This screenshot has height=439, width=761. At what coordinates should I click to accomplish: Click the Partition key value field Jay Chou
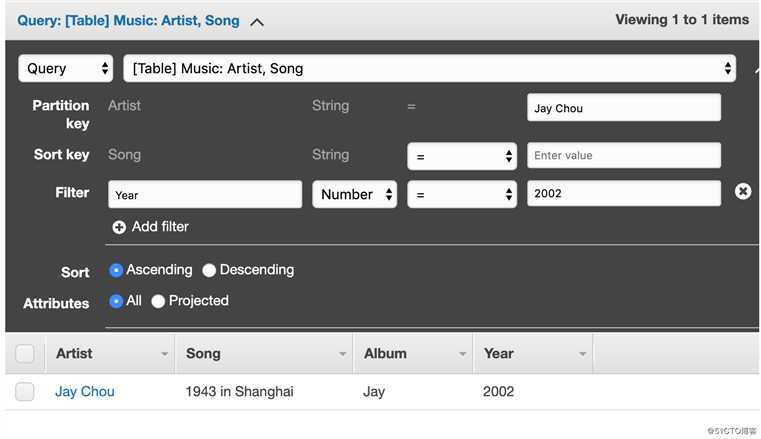pos(624,108)
